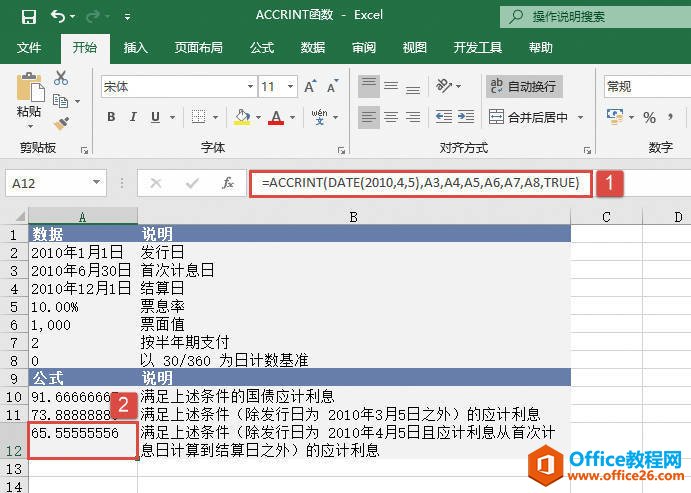Open the Customize Quick Access Toolbar arrow

(127, 17)
